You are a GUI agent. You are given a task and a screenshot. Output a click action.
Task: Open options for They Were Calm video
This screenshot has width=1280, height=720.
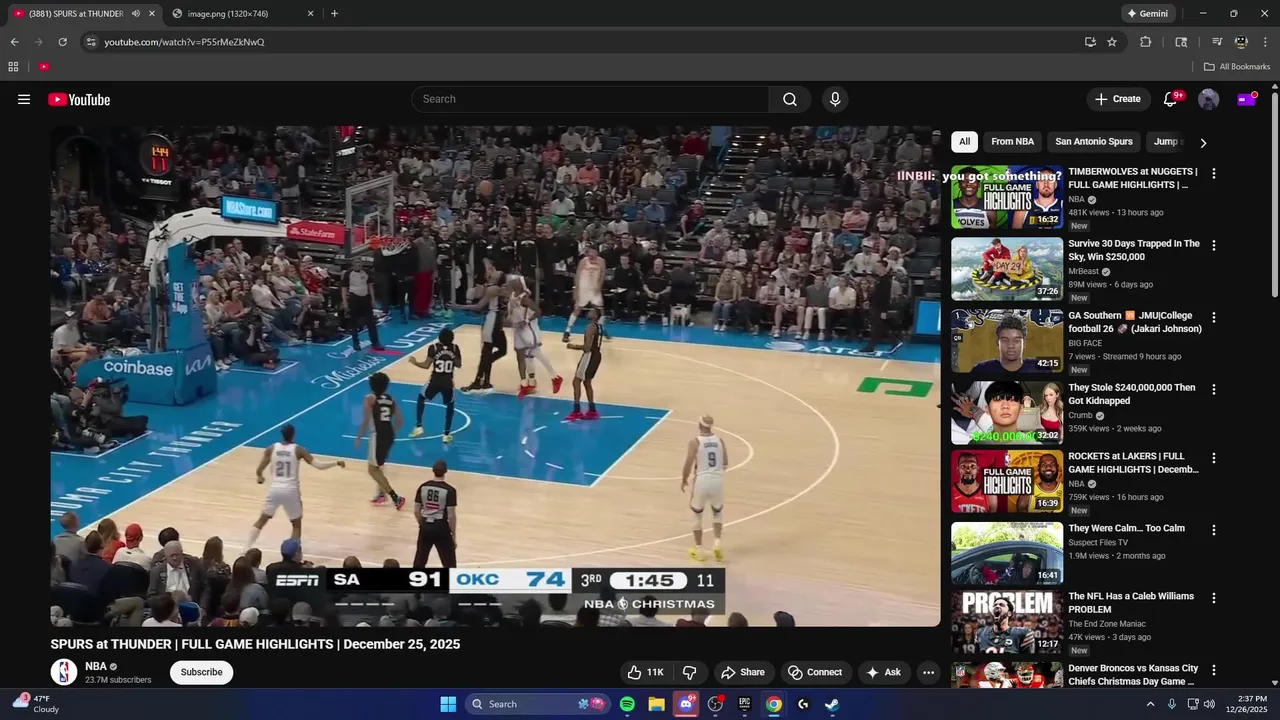(x=1214, y=530)
